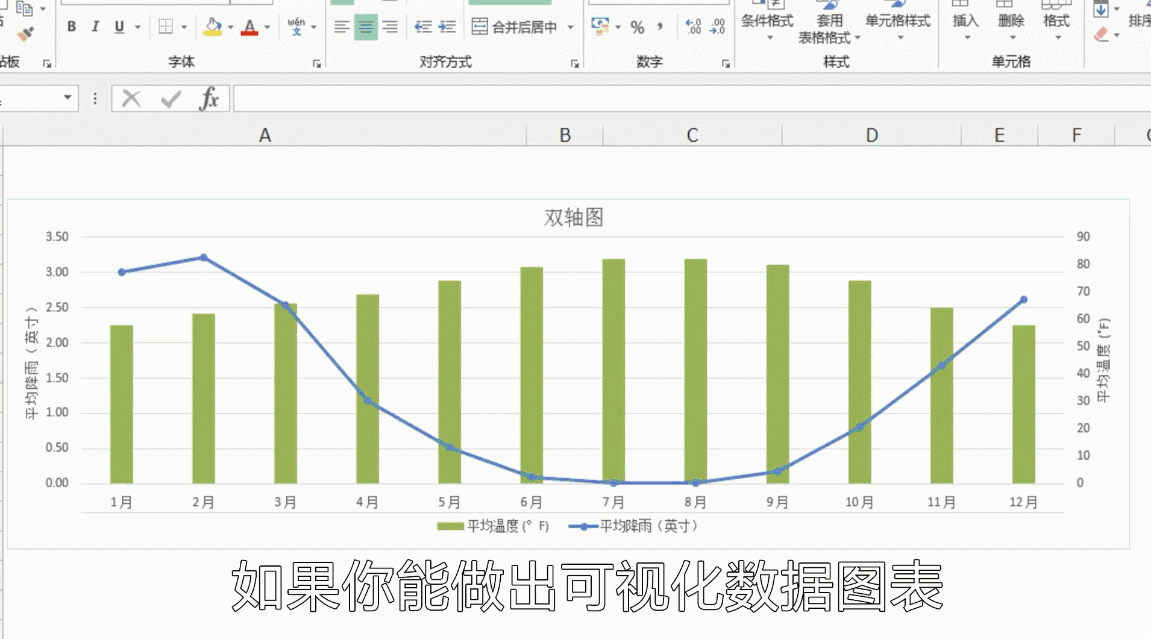
Task: Open 合并后居中 dropdown arrow
Action: (x=570, y=27)
